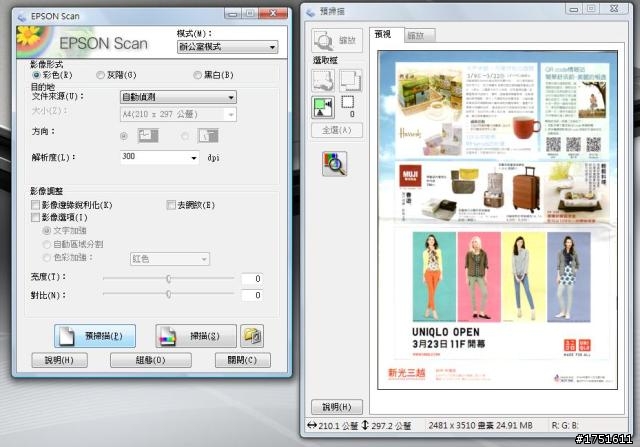Enable 影像邊緣銳利化(K) checkbox
Image resolution: width=640 pixels, height=447 pixels.
point(36,205)
